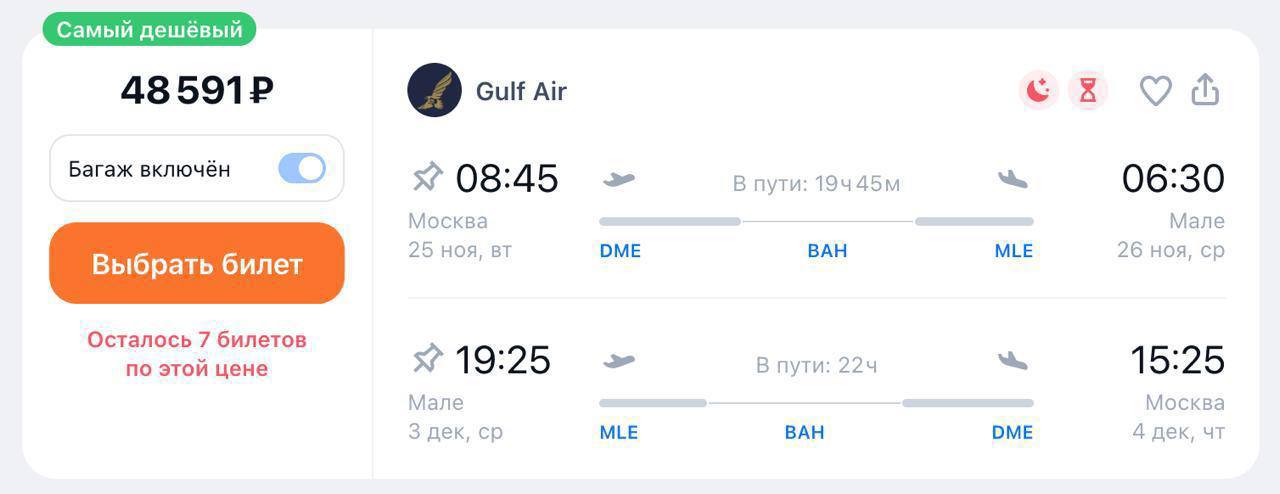Click the long layover hourglass icon
This screenshot has width=1280, height=494.
[1088, 91]
